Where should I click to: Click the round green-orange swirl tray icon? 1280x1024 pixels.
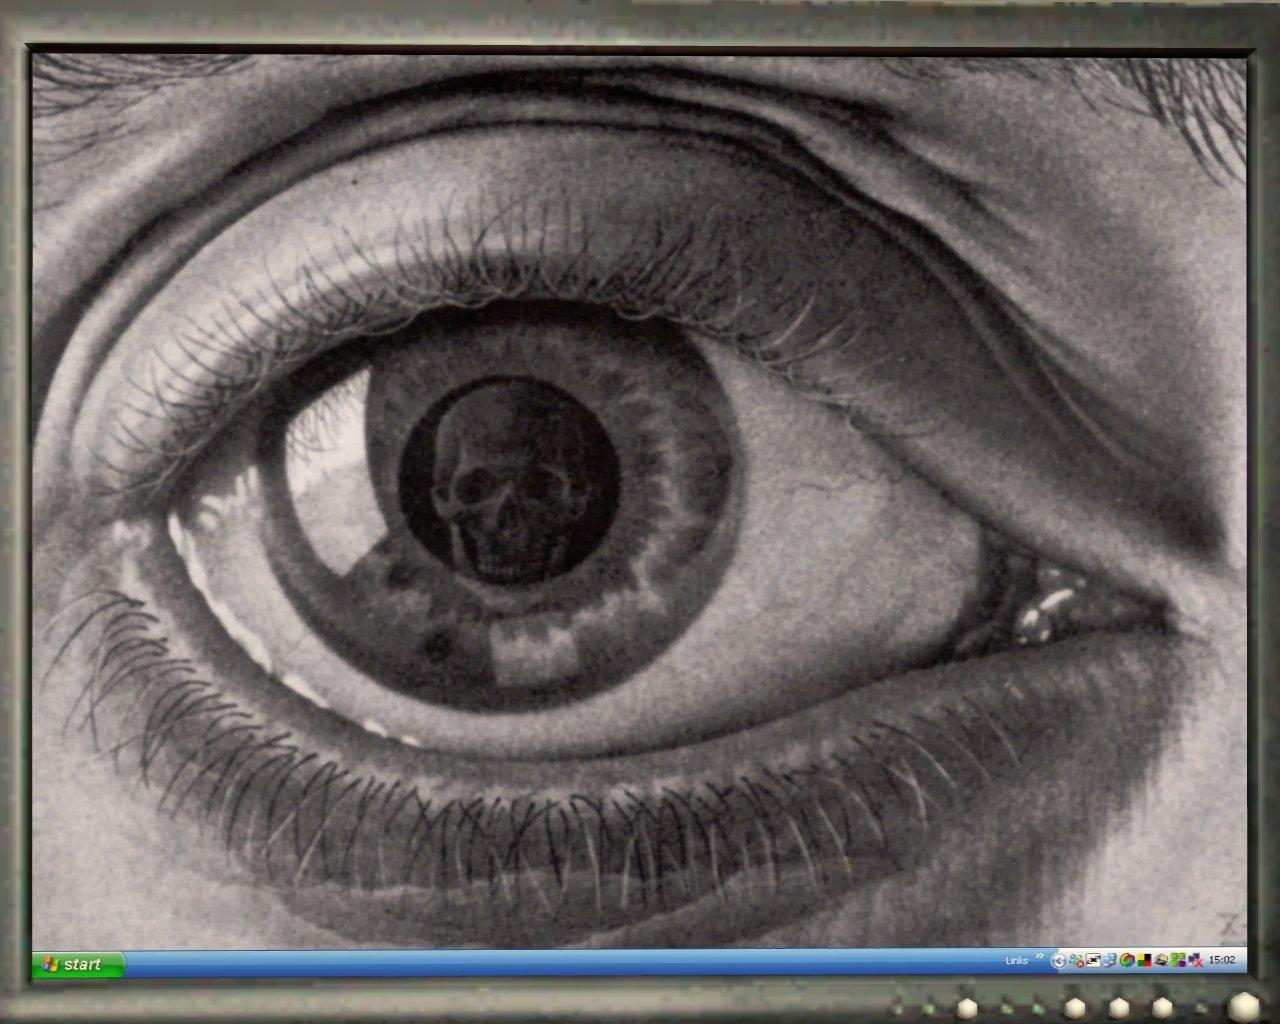[x=1127, y=960]
